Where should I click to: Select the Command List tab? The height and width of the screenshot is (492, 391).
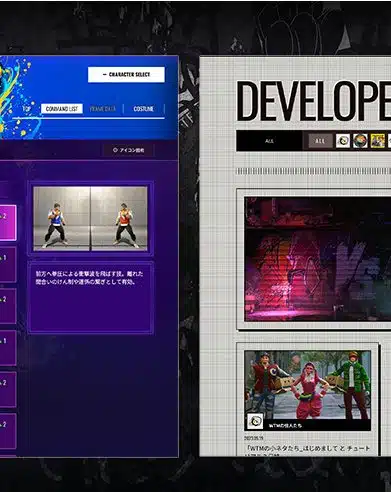[x=62, y=109]
